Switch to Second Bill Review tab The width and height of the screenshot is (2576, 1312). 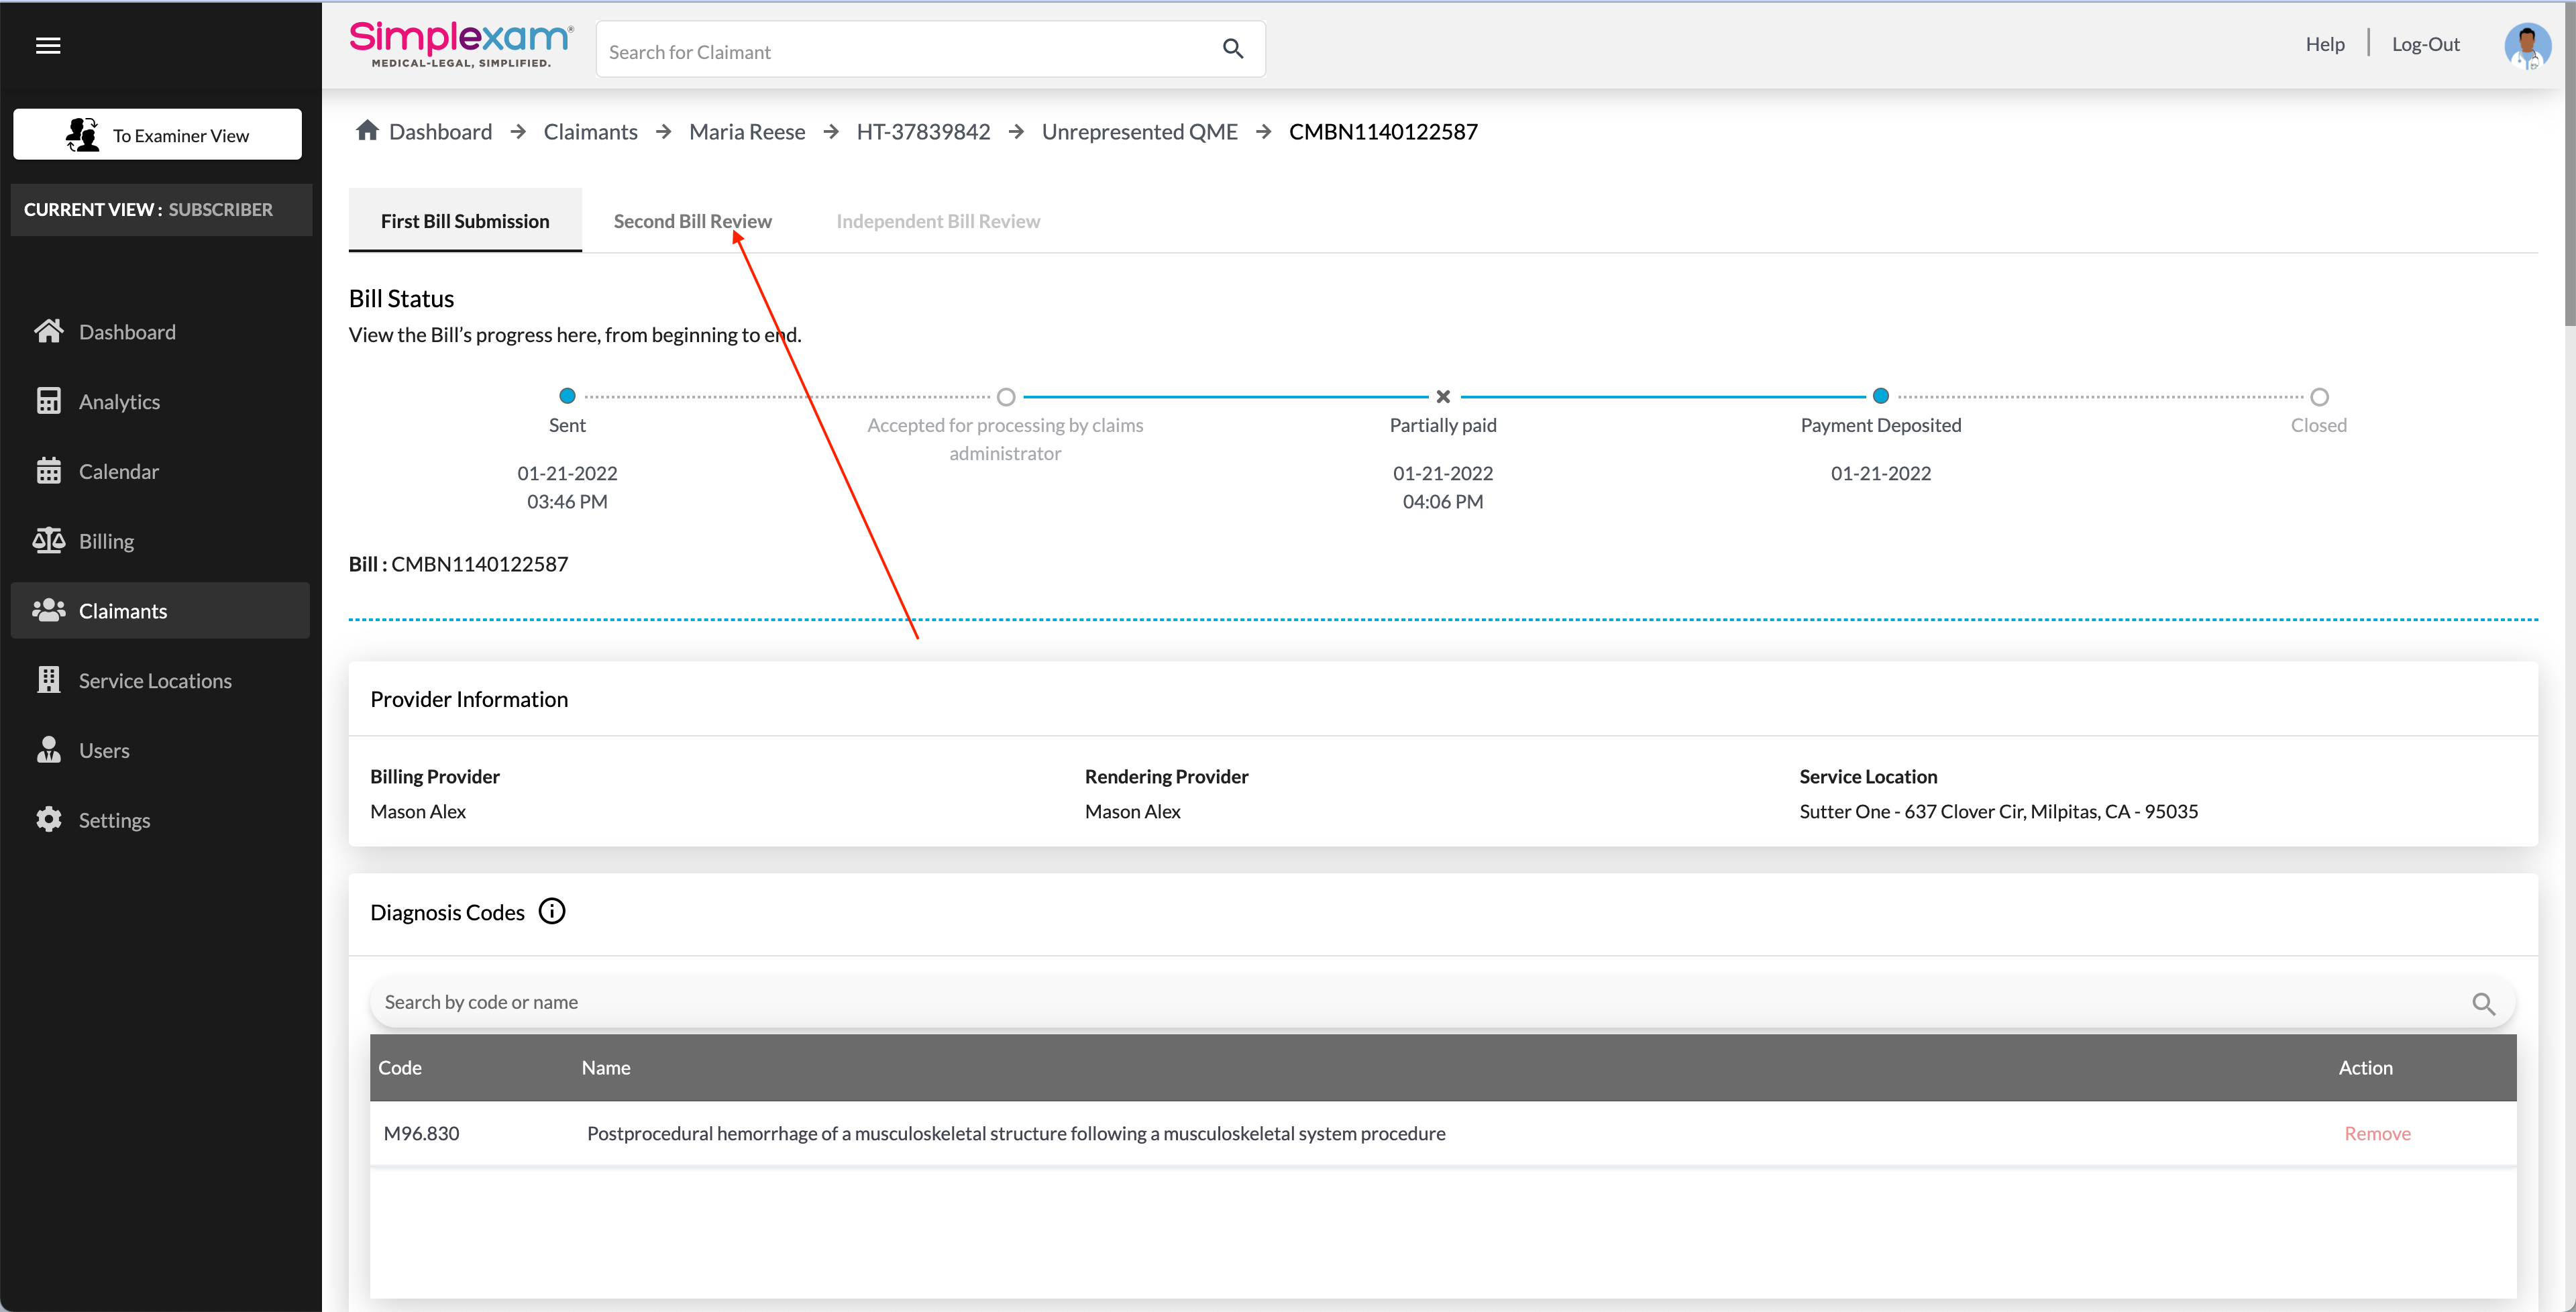click(x=692, y=221)
